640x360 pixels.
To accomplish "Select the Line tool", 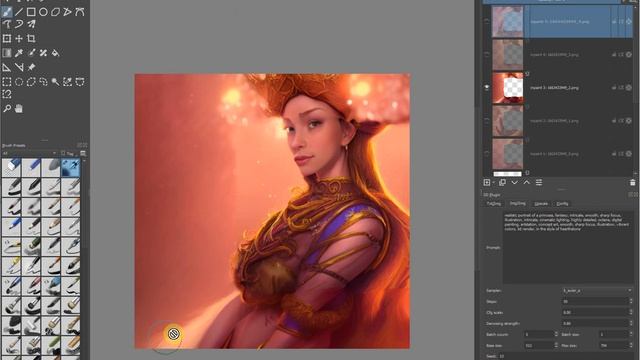I will click(x=19, y=12).
